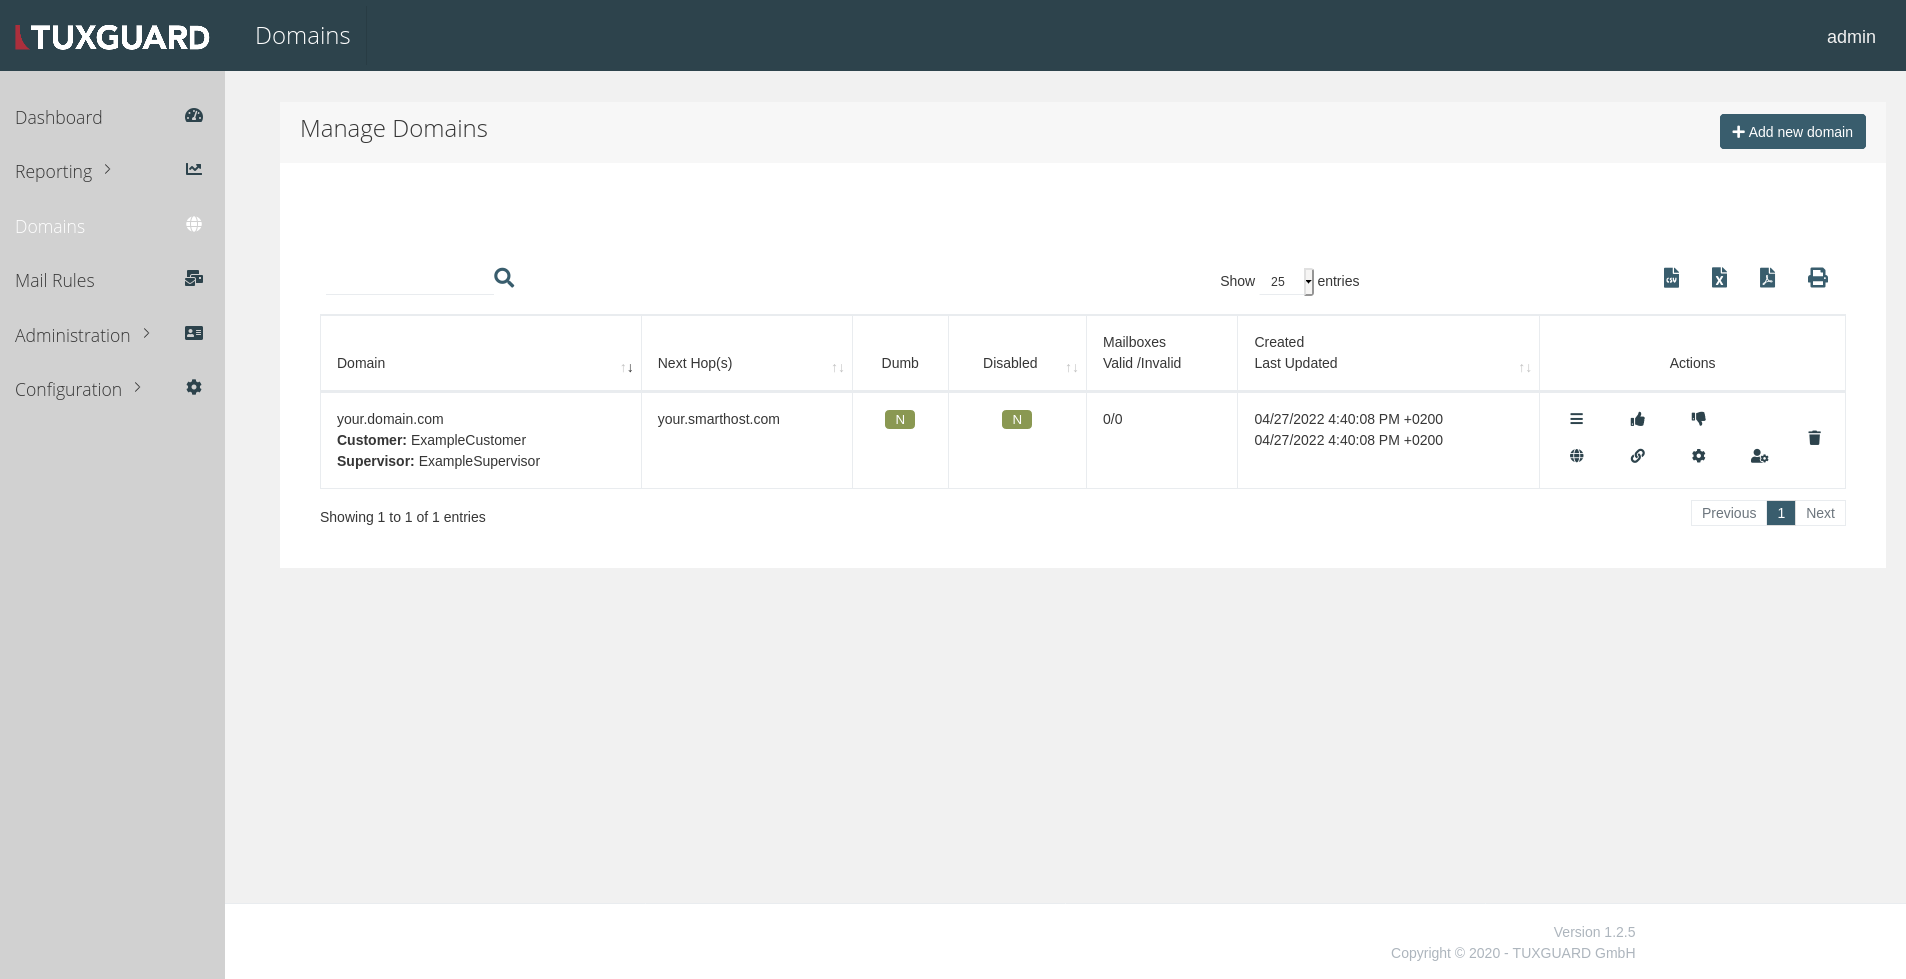The height and width of the screenshot is (979, 1906).
Task: Open the link action for your.domain.com
Action: (x=1638, y=456)
